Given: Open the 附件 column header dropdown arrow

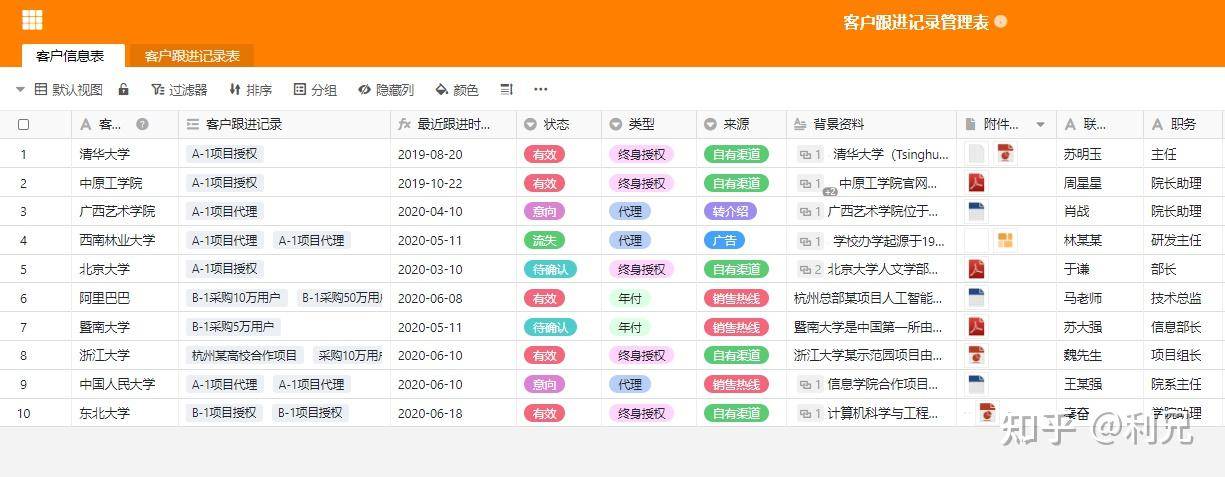Looking at the screenshot, I should click(1040, 125).
